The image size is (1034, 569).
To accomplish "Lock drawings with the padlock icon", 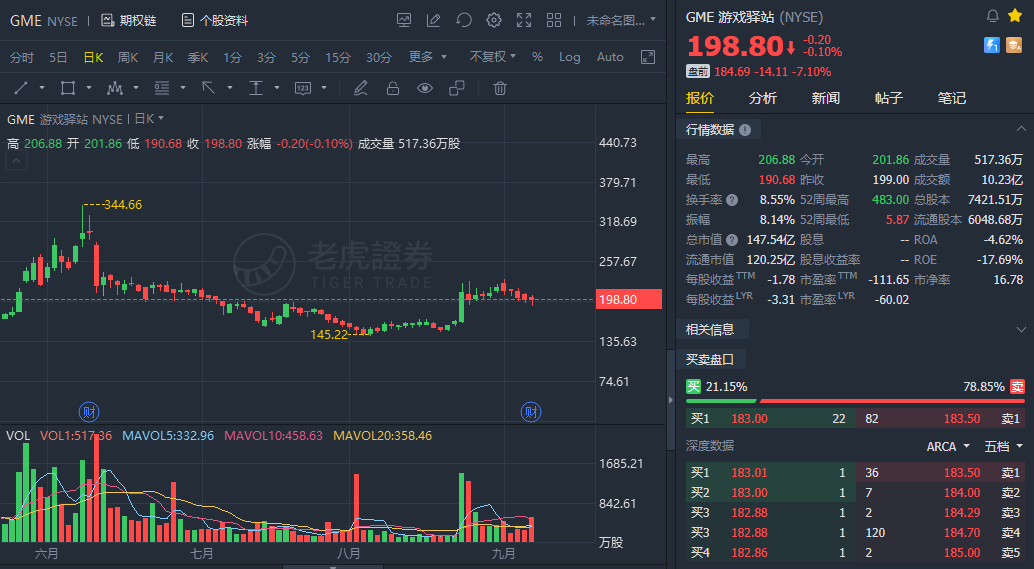I will tap(393, 88).
